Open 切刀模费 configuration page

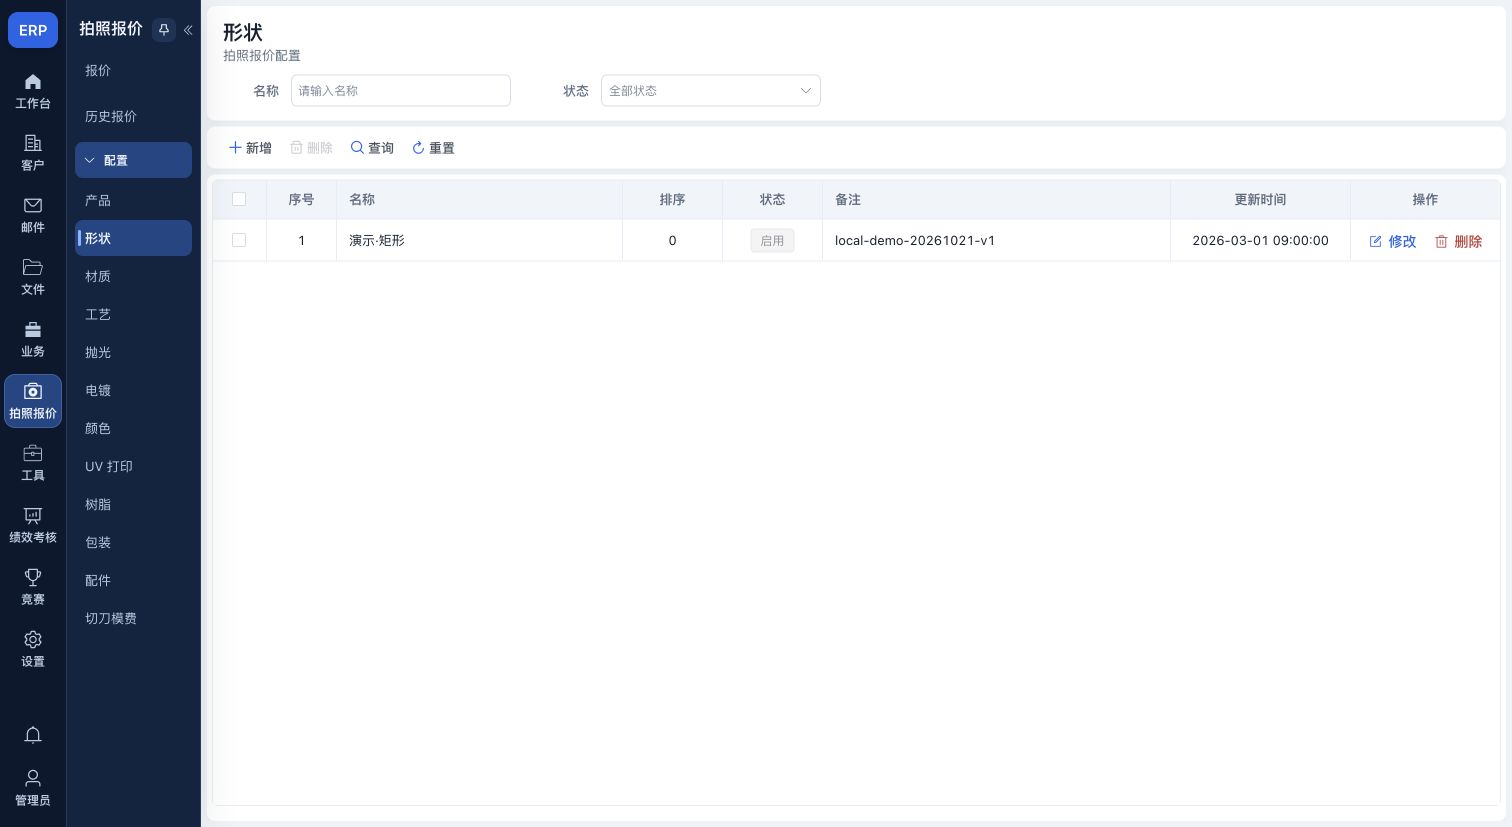pyautogui.click(x=133, y=618)
